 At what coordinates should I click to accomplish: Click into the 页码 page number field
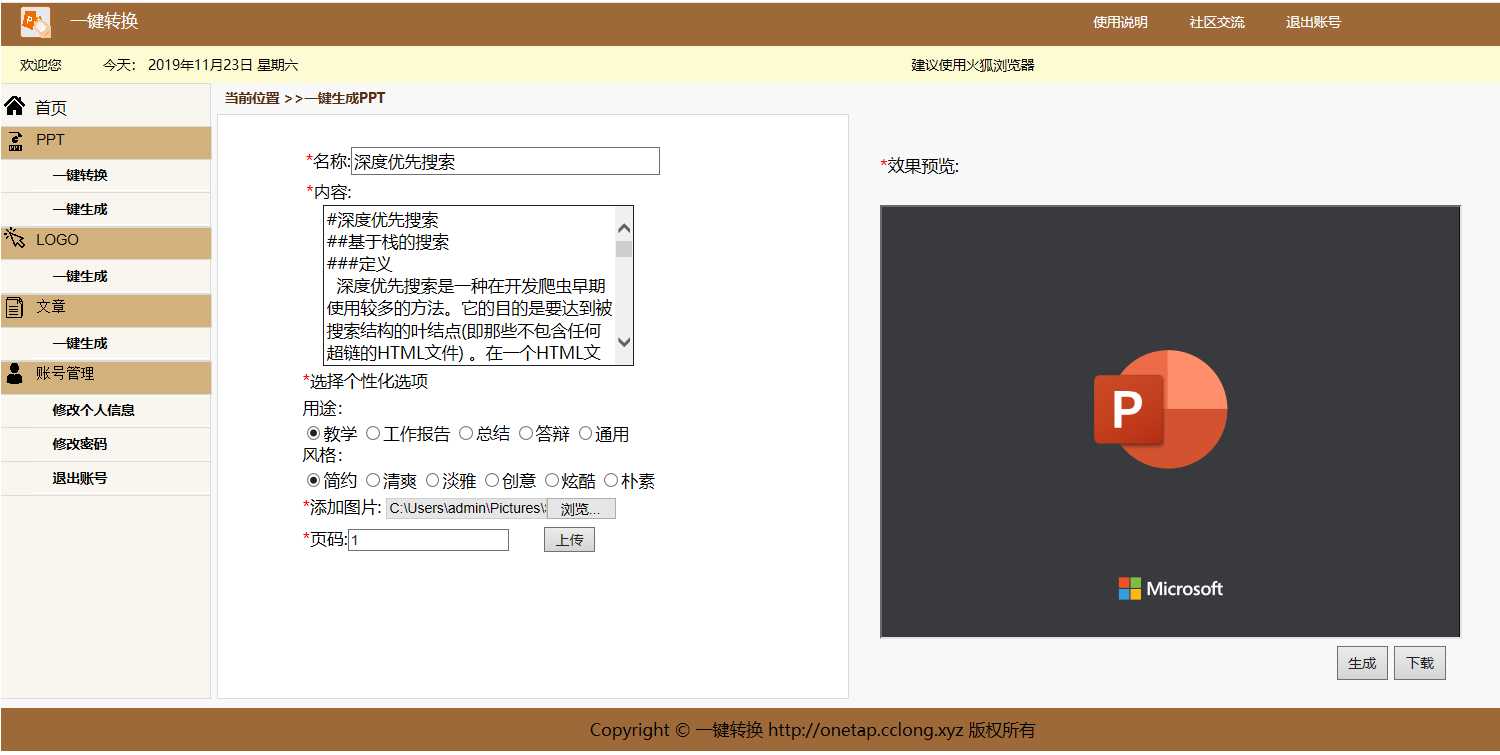pyautogui.click(x=428, y=540)
